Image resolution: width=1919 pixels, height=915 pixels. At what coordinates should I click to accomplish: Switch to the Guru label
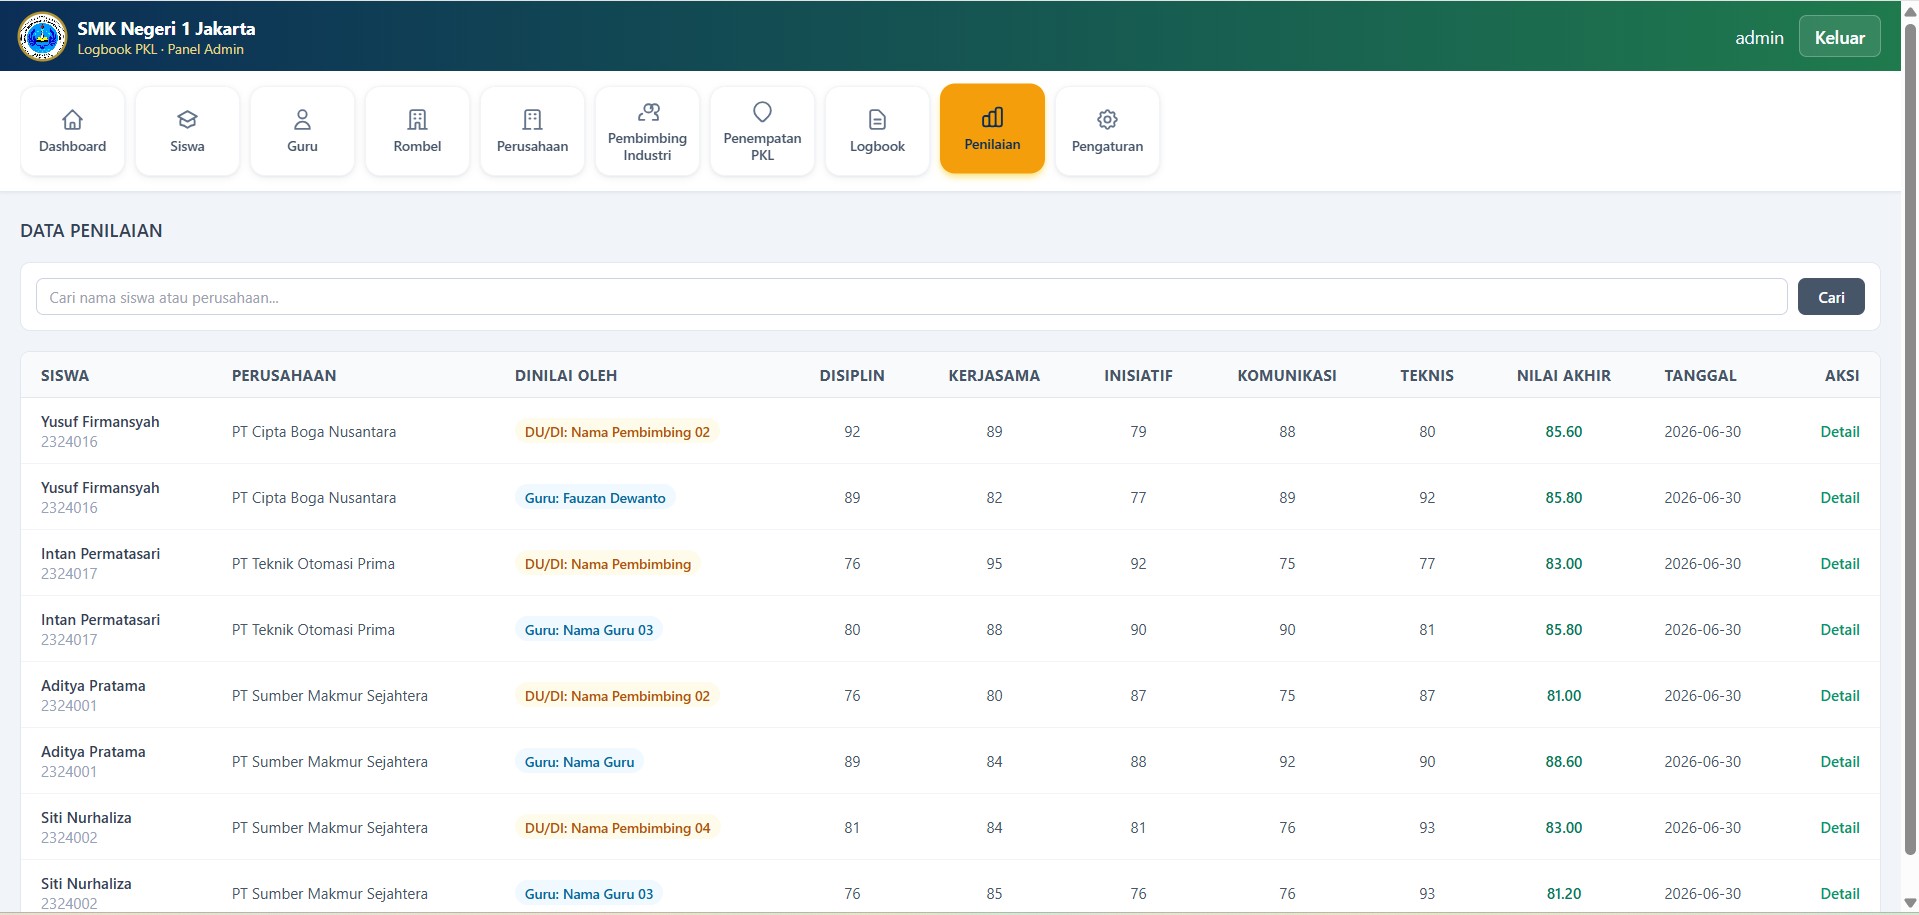302,146
